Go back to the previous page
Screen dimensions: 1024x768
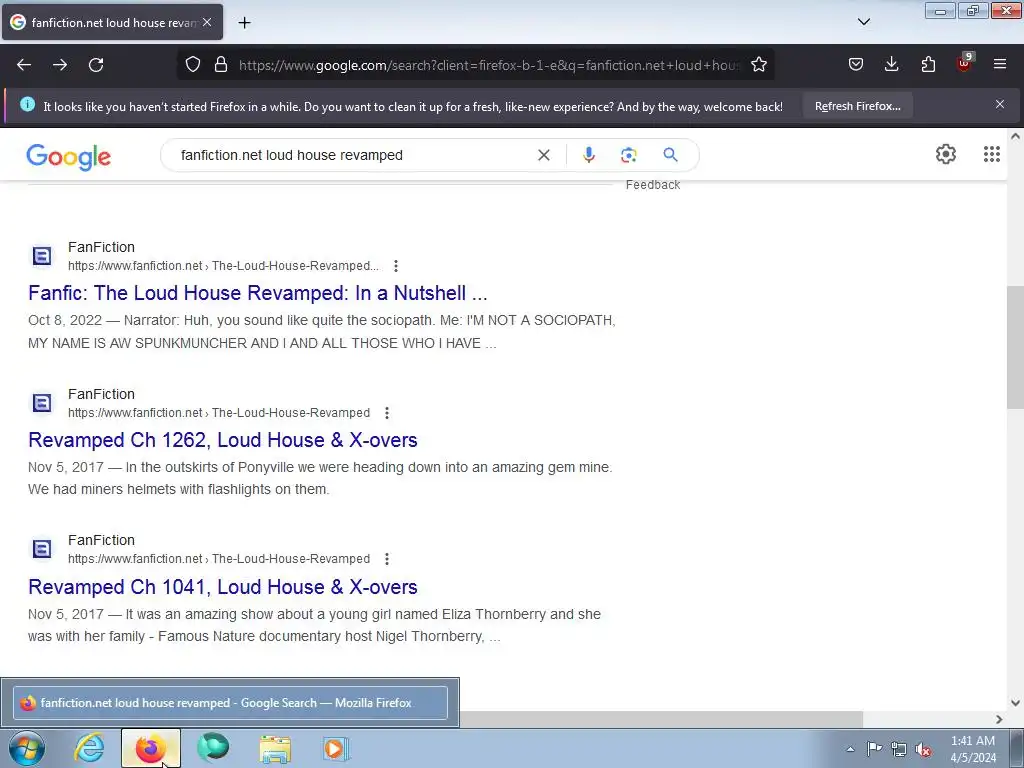(x=24, y=65)
